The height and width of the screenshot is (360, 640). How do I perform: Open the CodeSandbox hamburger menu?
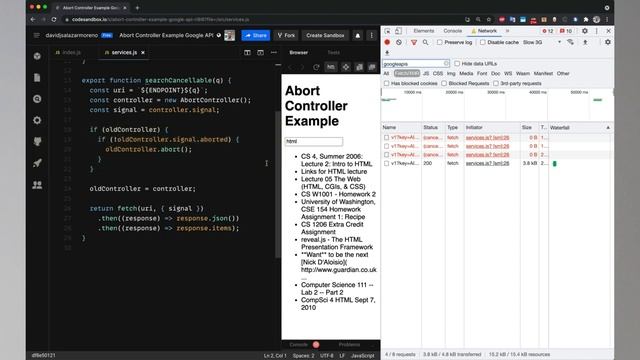point(36,36)
